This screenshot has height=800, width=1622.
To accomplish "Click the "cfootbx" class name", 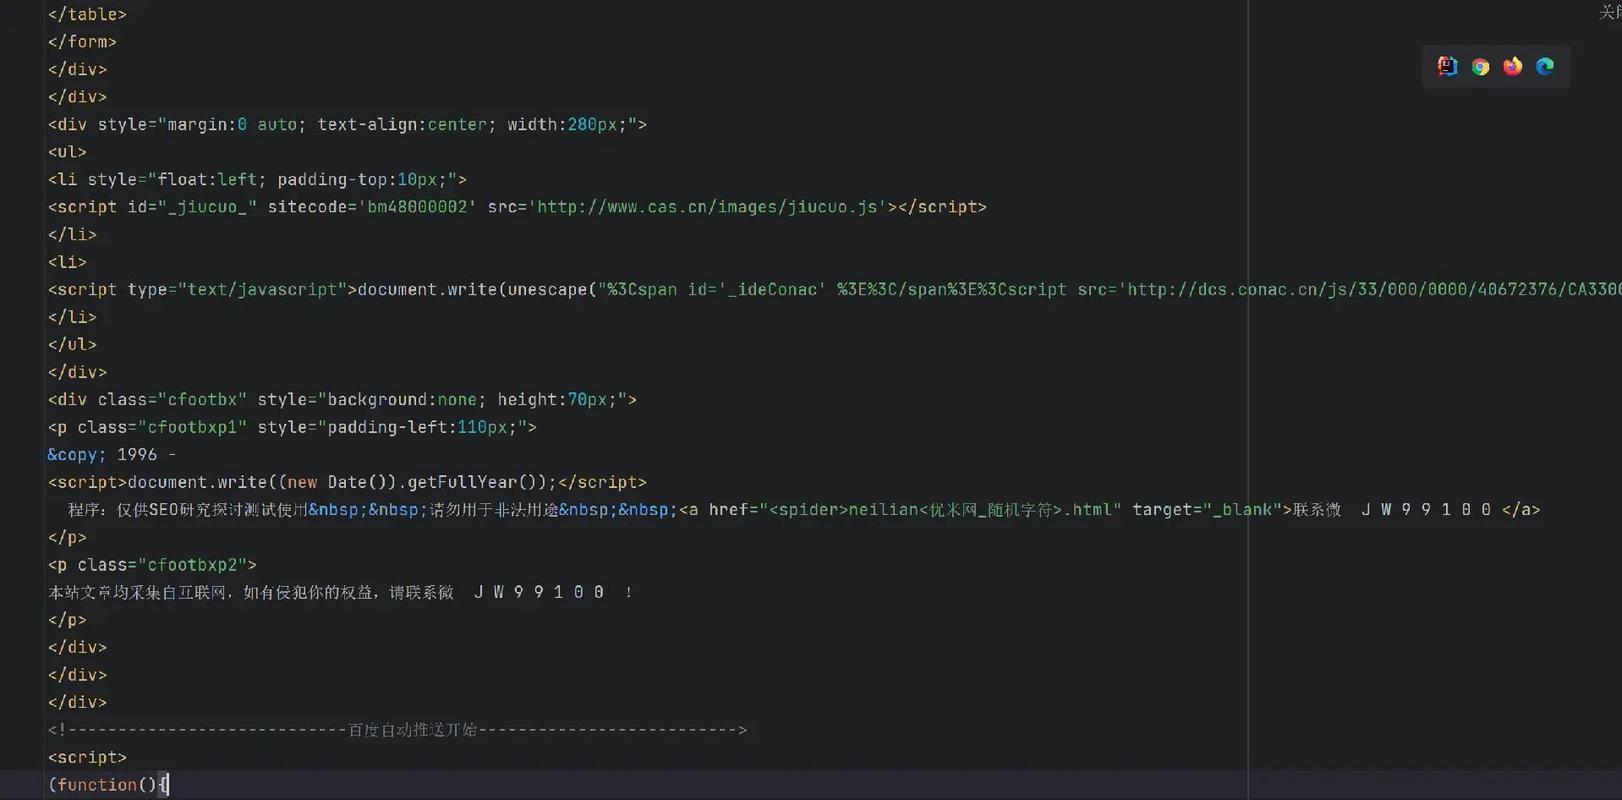I will tap(202, 400).
